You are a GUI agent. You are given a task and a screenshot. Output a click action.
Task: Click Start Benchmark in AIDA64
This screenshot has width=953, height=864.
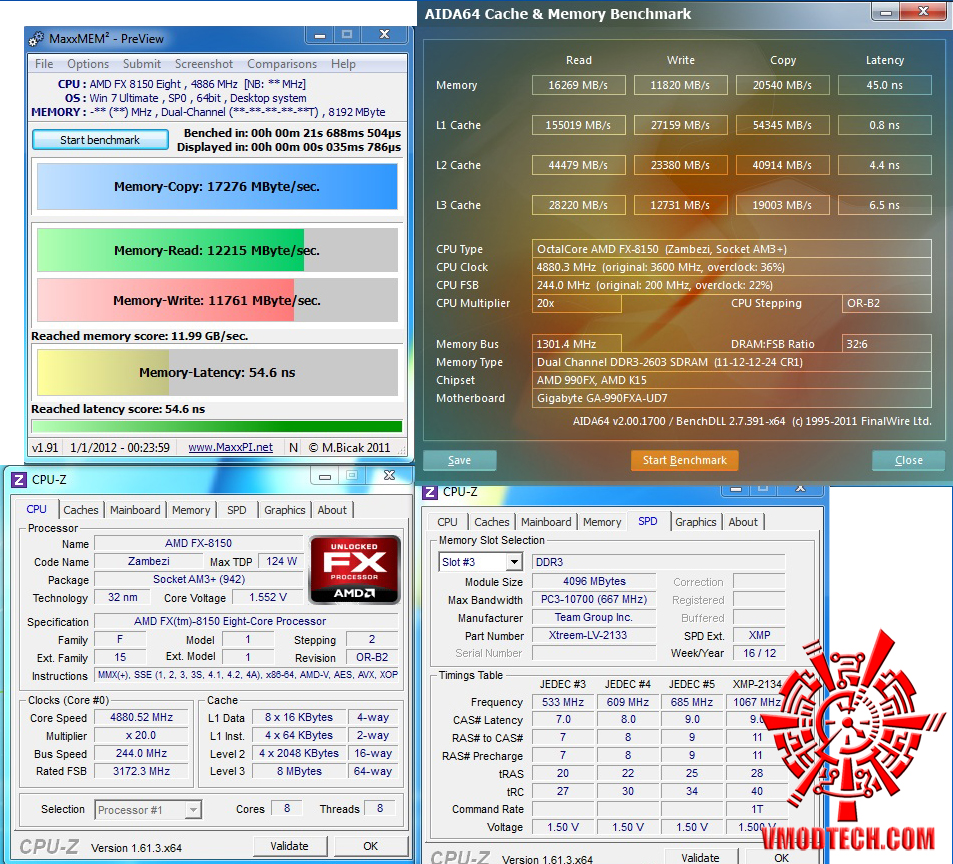pos(685,461)
